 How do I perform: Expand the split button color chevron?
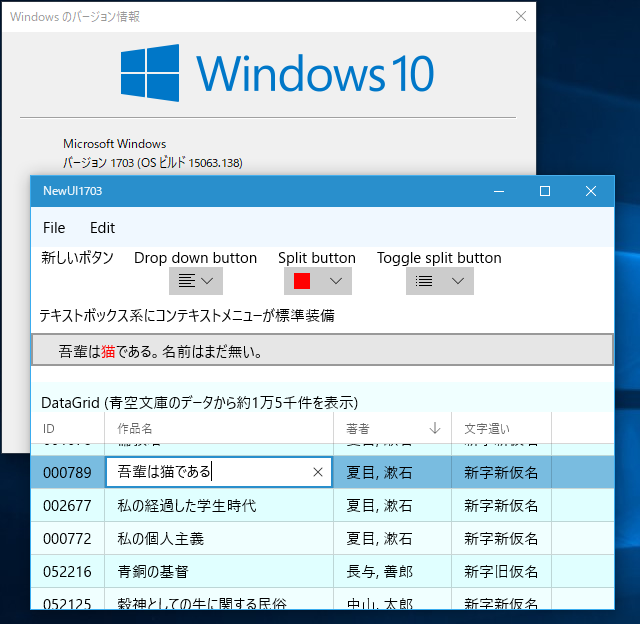336,281
